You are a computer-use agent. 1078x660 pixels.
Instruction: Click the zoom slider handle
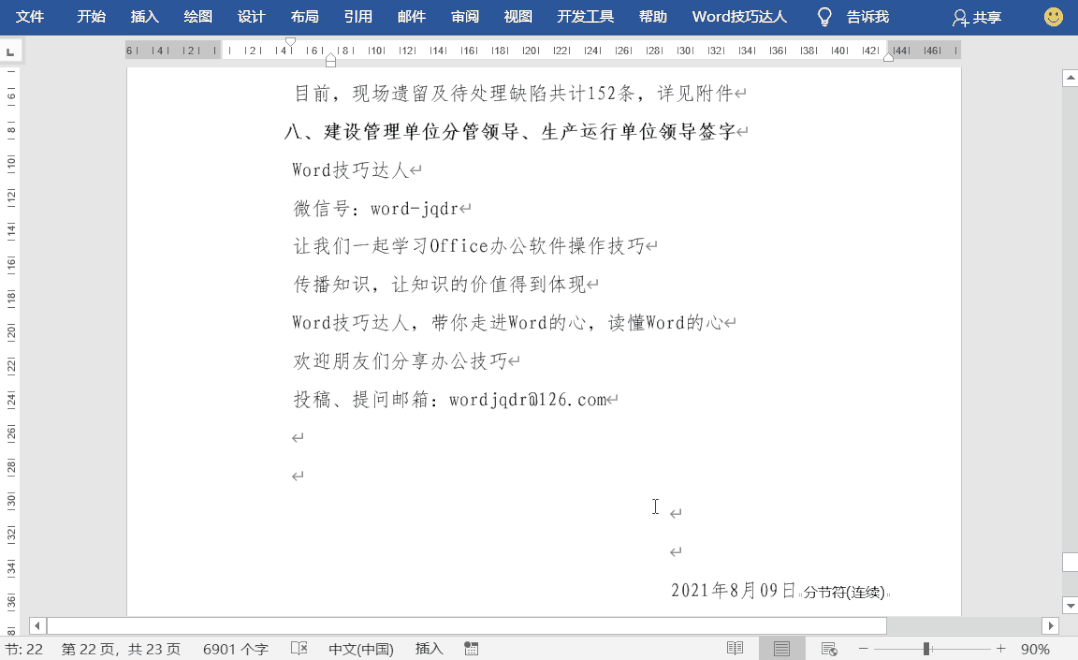coord(927,649)
